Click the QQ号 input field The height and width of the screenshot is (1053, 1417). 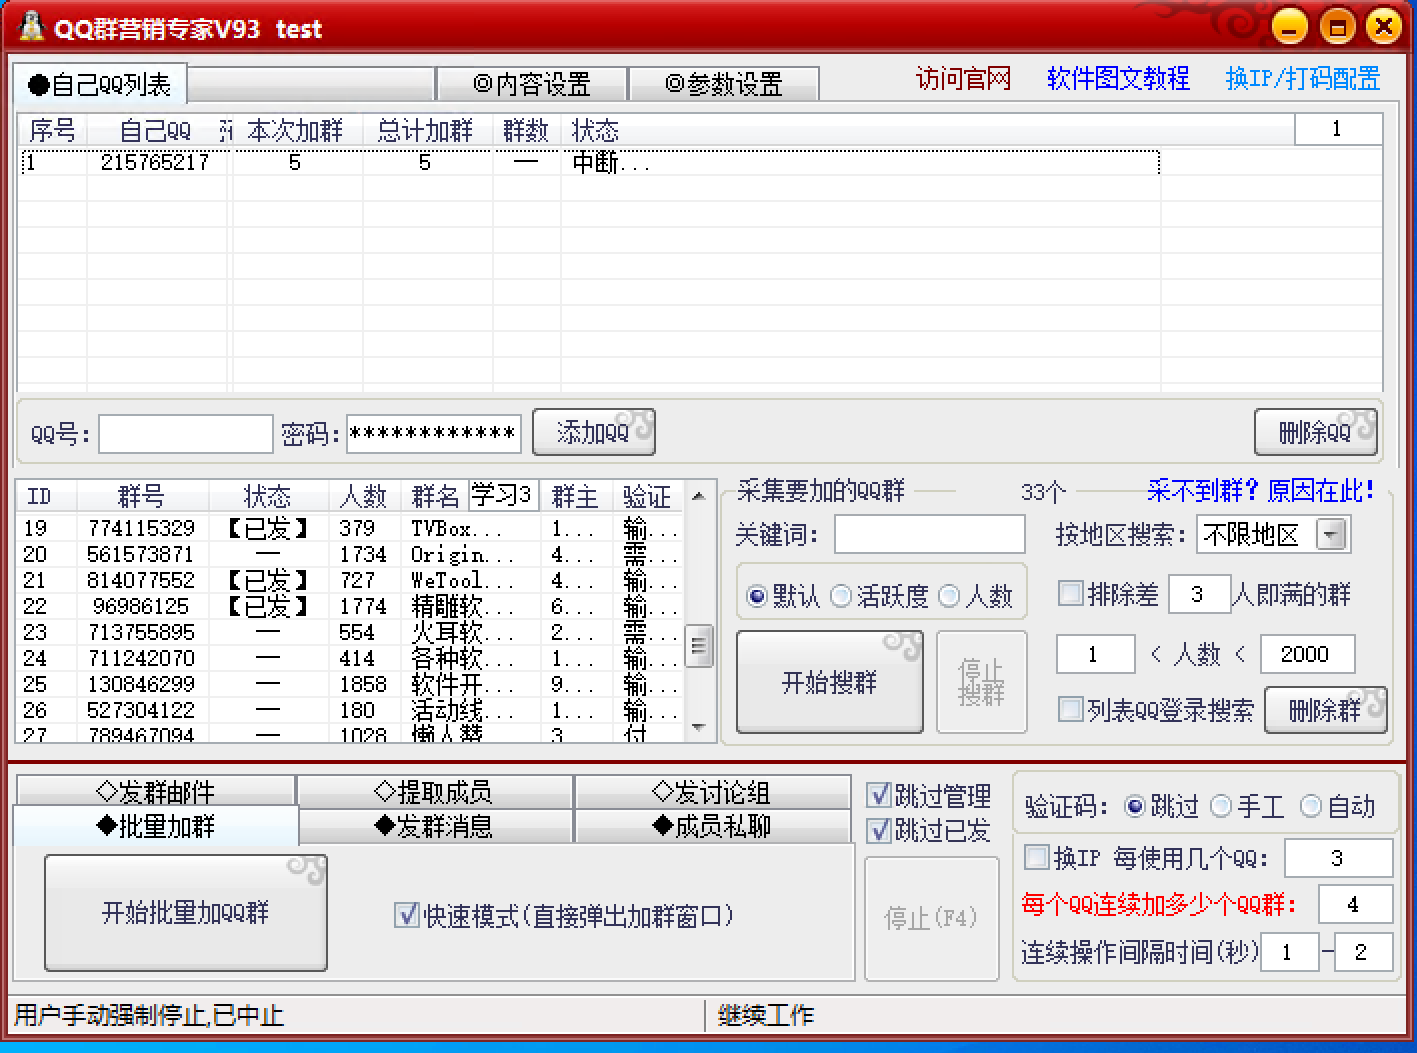point(186,434)
